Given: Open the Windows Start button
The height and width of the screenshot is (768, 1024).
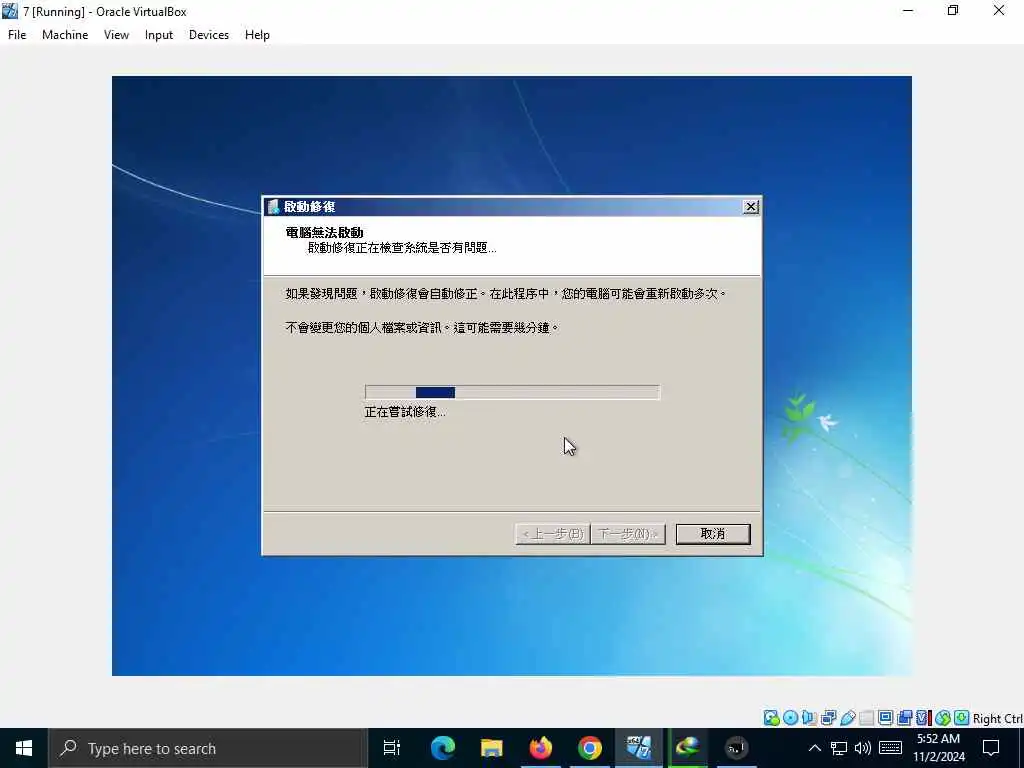Looking at the screenshot, I should click(x=24, y=748).
